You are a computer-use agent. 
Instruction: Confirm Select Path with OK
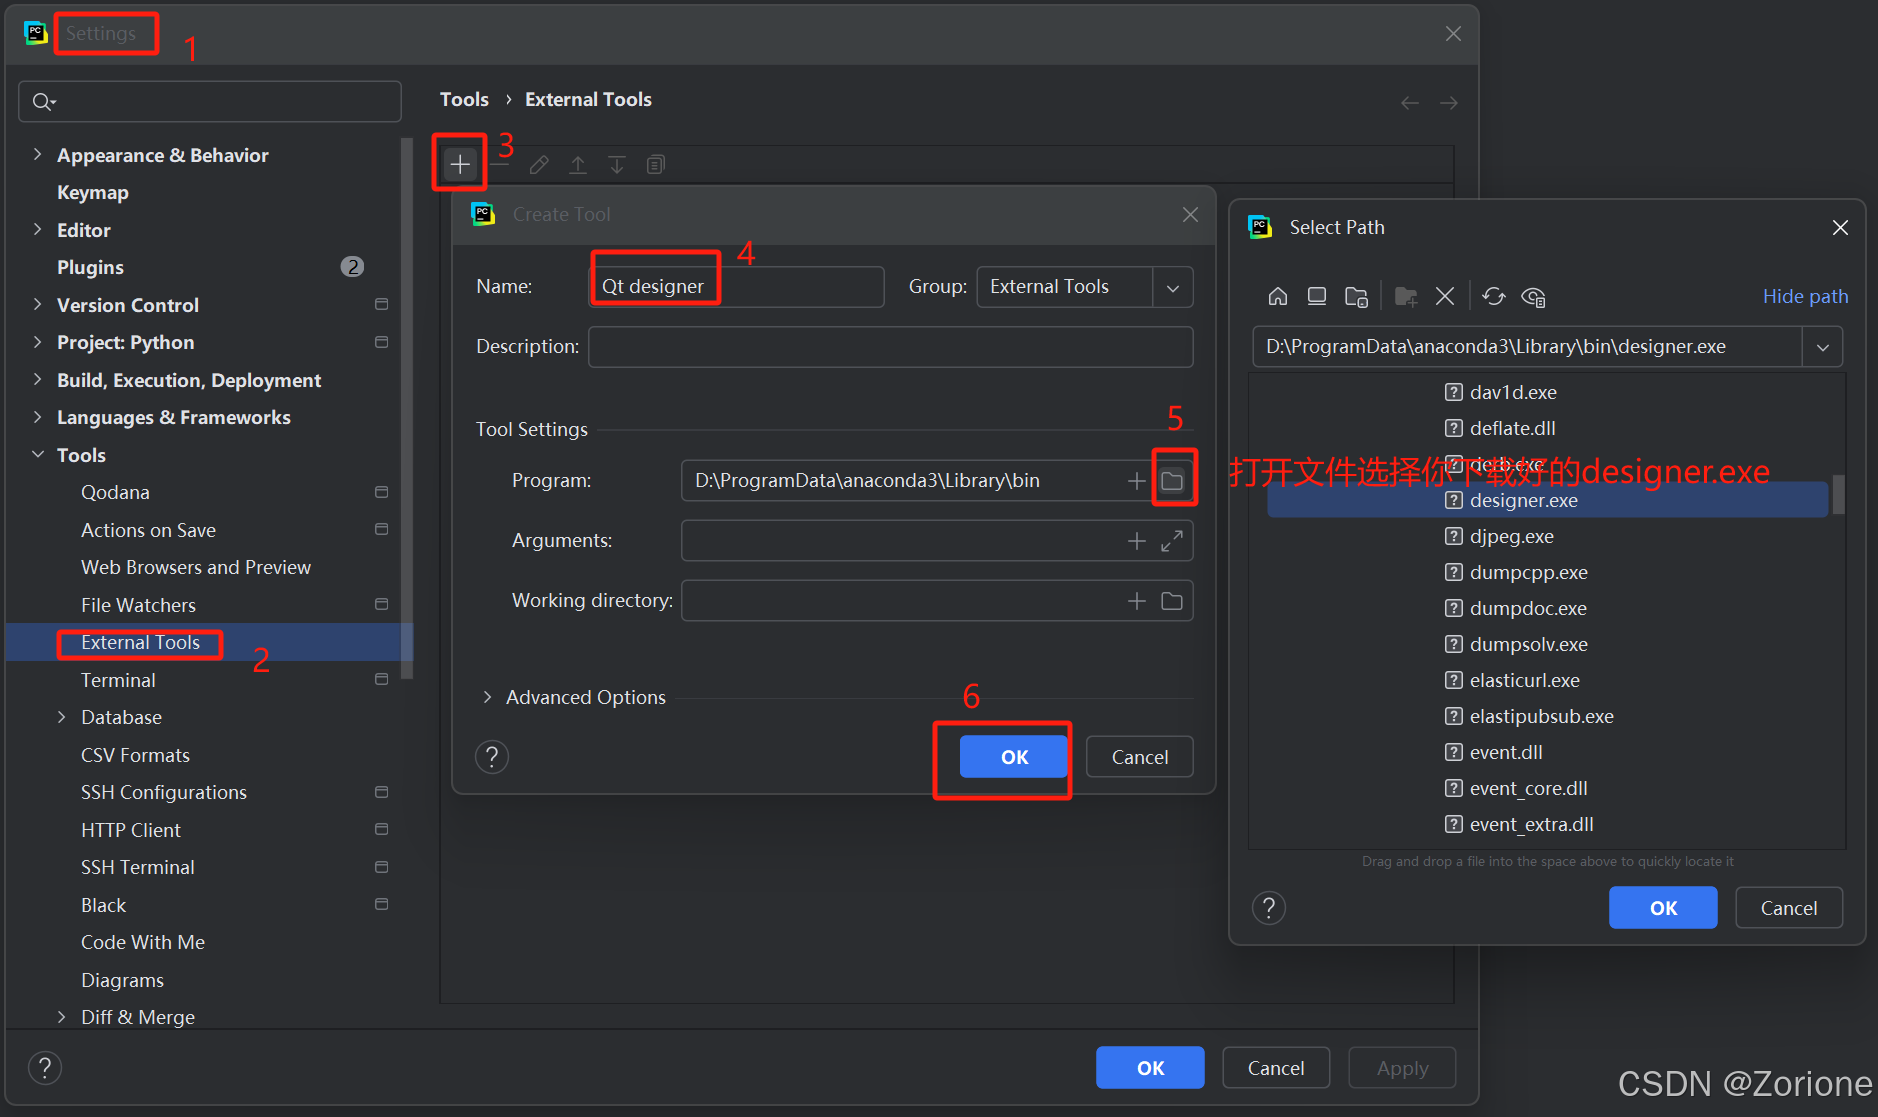point(1663,908)
